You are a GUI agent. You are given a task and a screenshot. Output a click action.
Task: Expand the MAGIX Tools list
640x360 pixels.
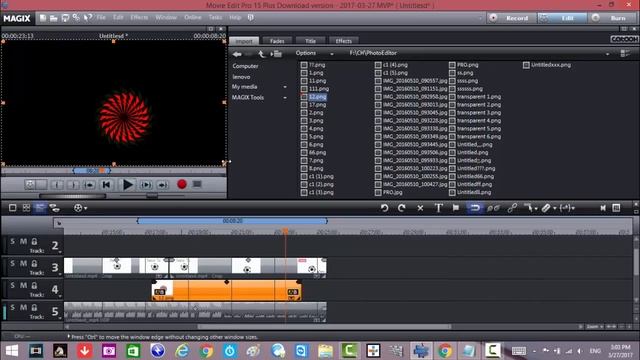pyautogui.click(x=285, y=98)
